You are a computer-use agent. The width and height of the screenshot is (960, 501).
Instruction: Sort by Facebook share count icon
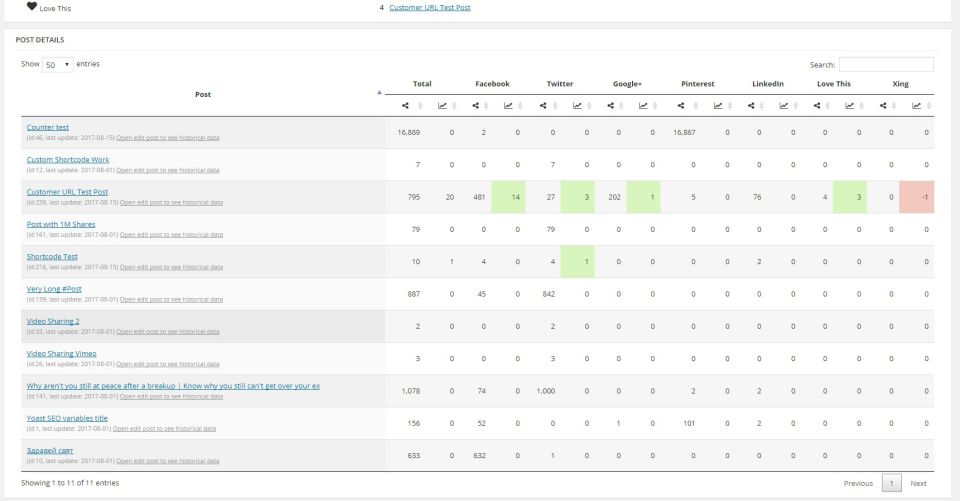pyautogui.click(x=475, y=105)
